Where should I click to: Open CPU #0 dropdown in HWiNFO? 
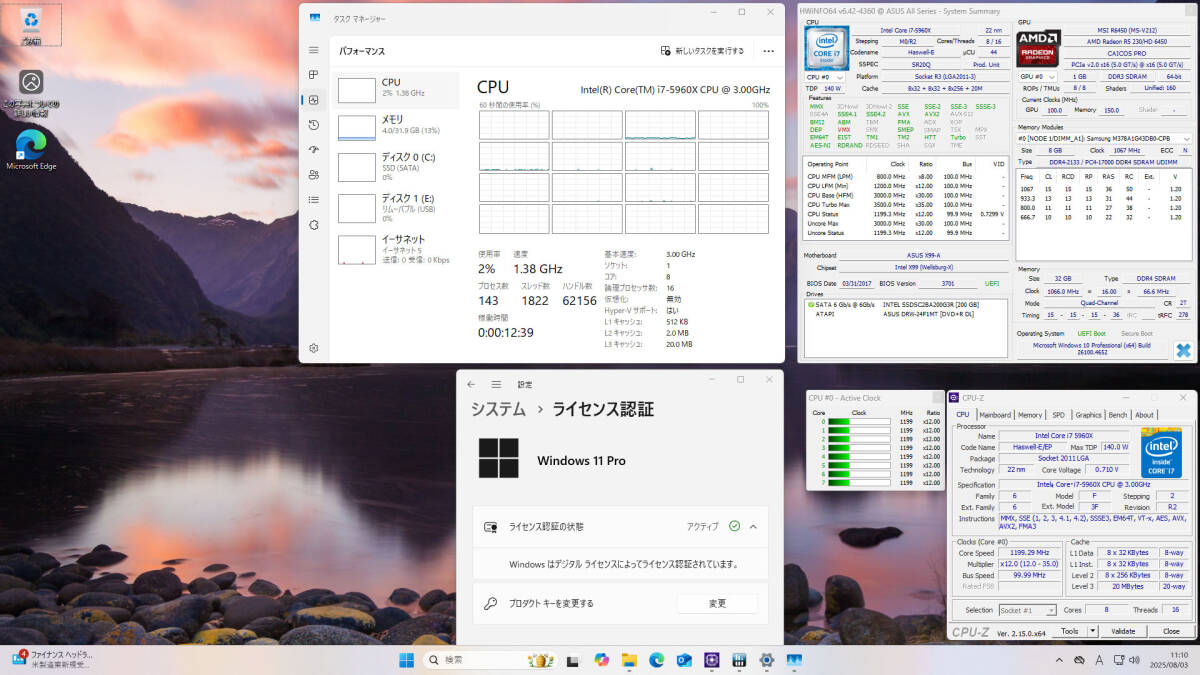(827, 76)
